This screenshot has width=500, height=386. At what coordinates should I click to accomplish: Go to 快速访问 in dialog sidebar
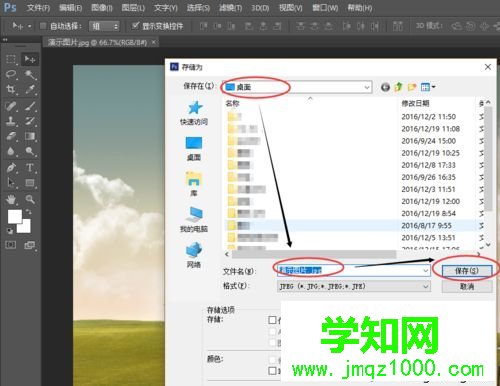pyautogui.click(x=194, y=113)
